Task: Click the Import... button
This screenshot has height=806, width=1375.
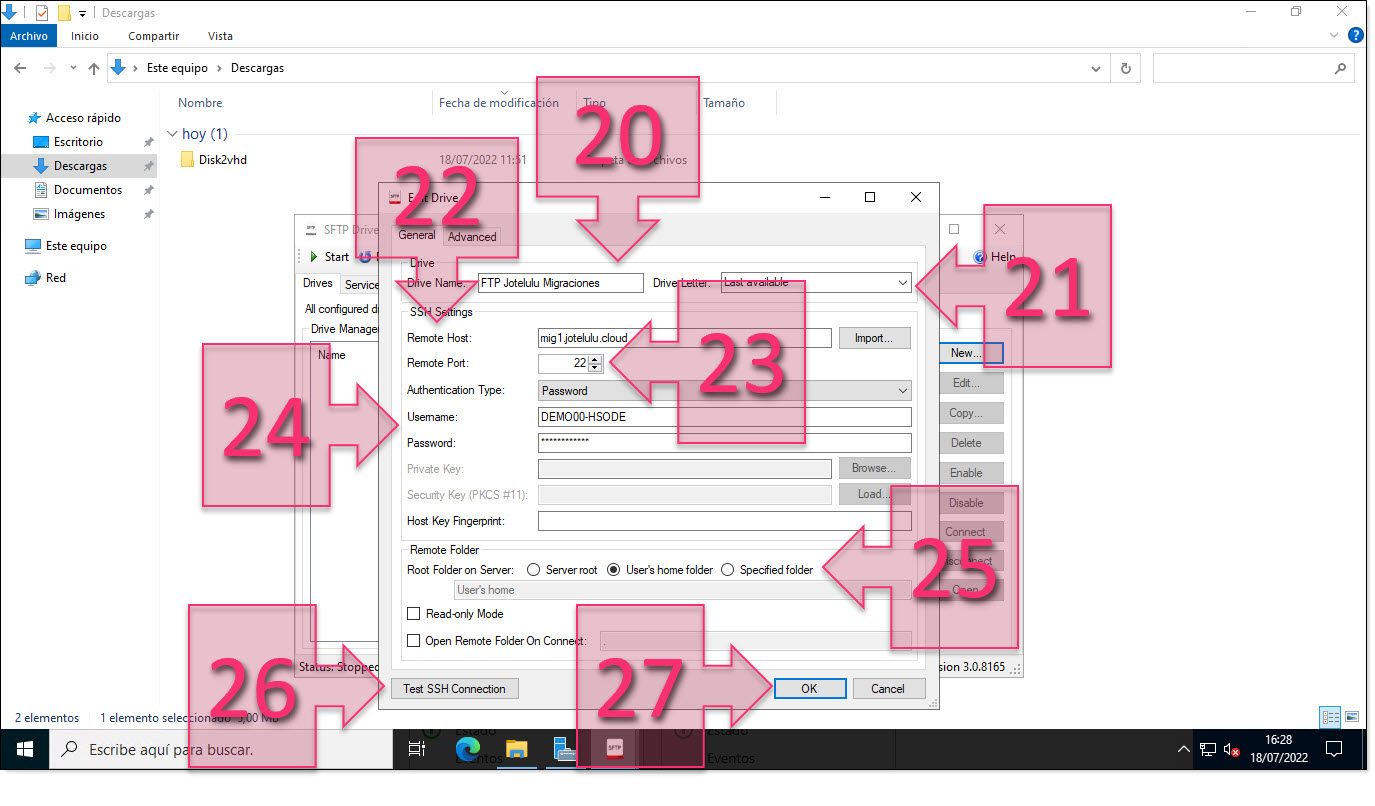Action: coord(875,338)
